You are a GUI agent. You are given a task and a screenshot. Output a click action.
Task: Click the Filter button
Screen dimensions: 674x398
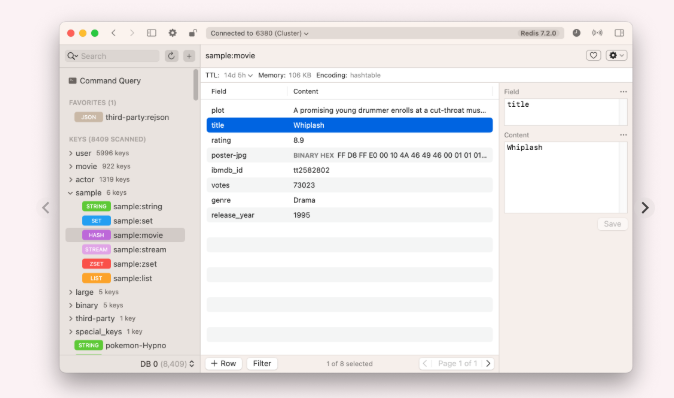(262, 364)
